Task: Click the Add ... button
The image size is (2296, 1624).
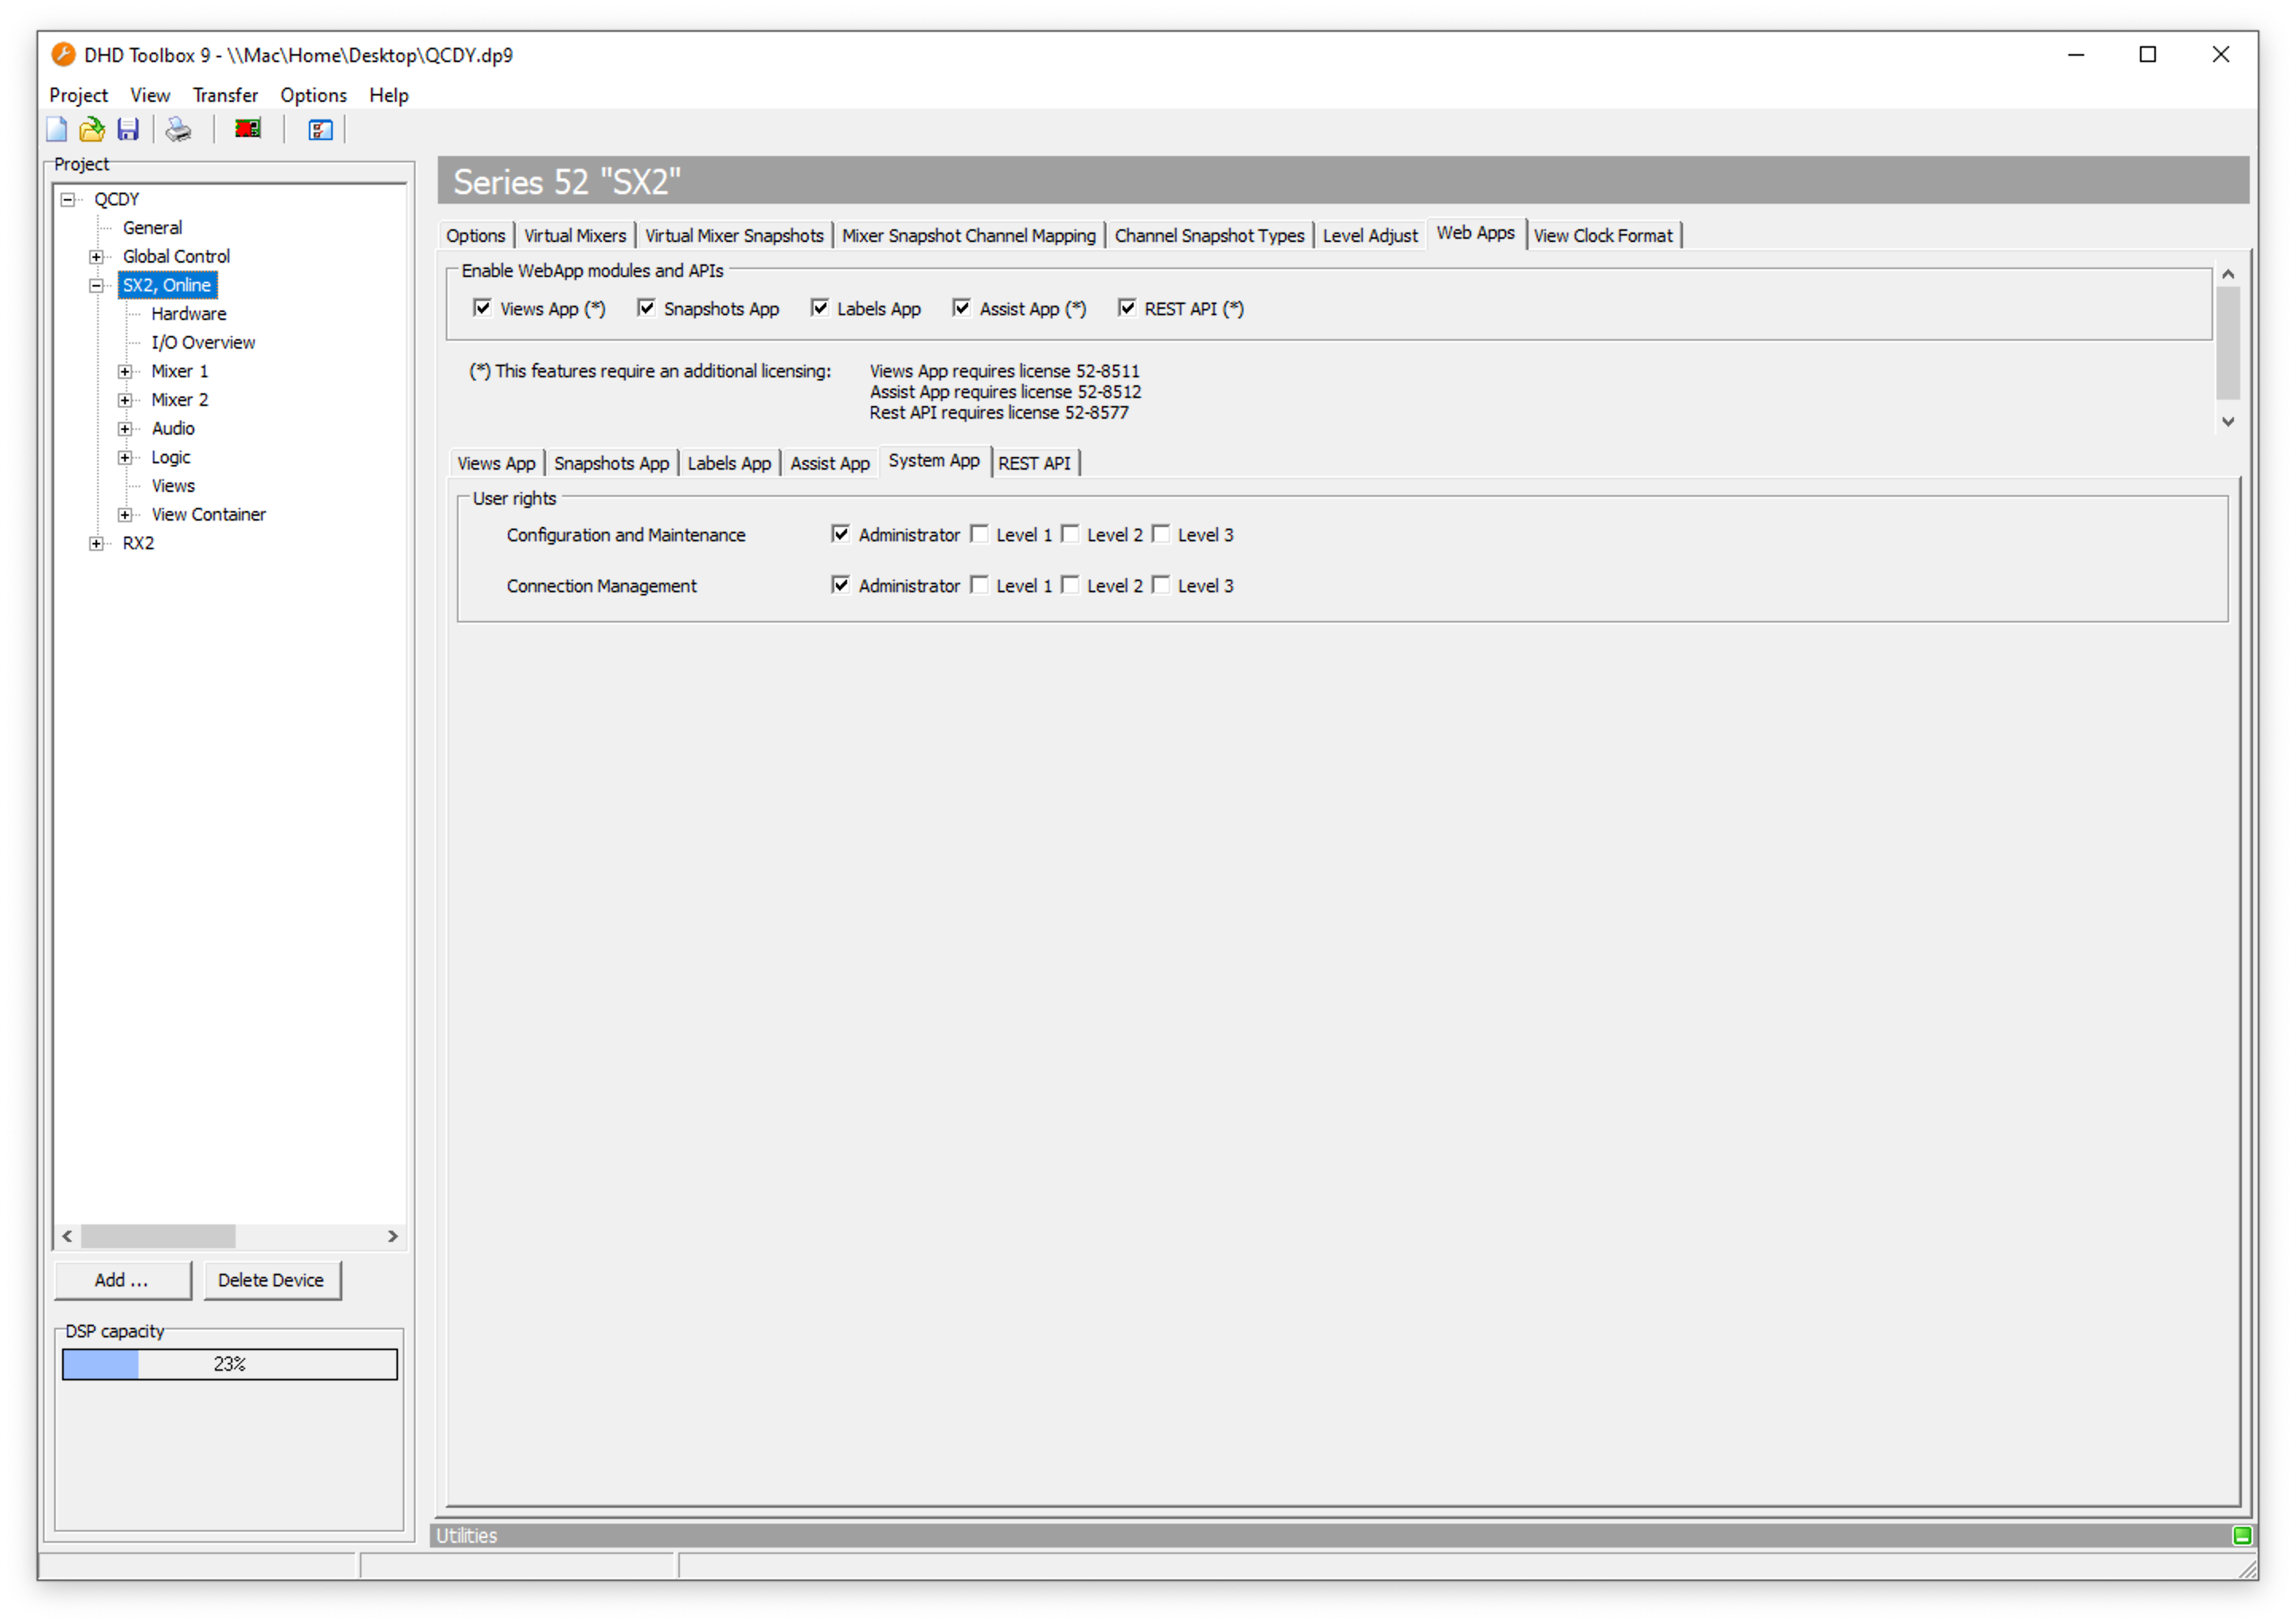Action: coord(123,1280)
